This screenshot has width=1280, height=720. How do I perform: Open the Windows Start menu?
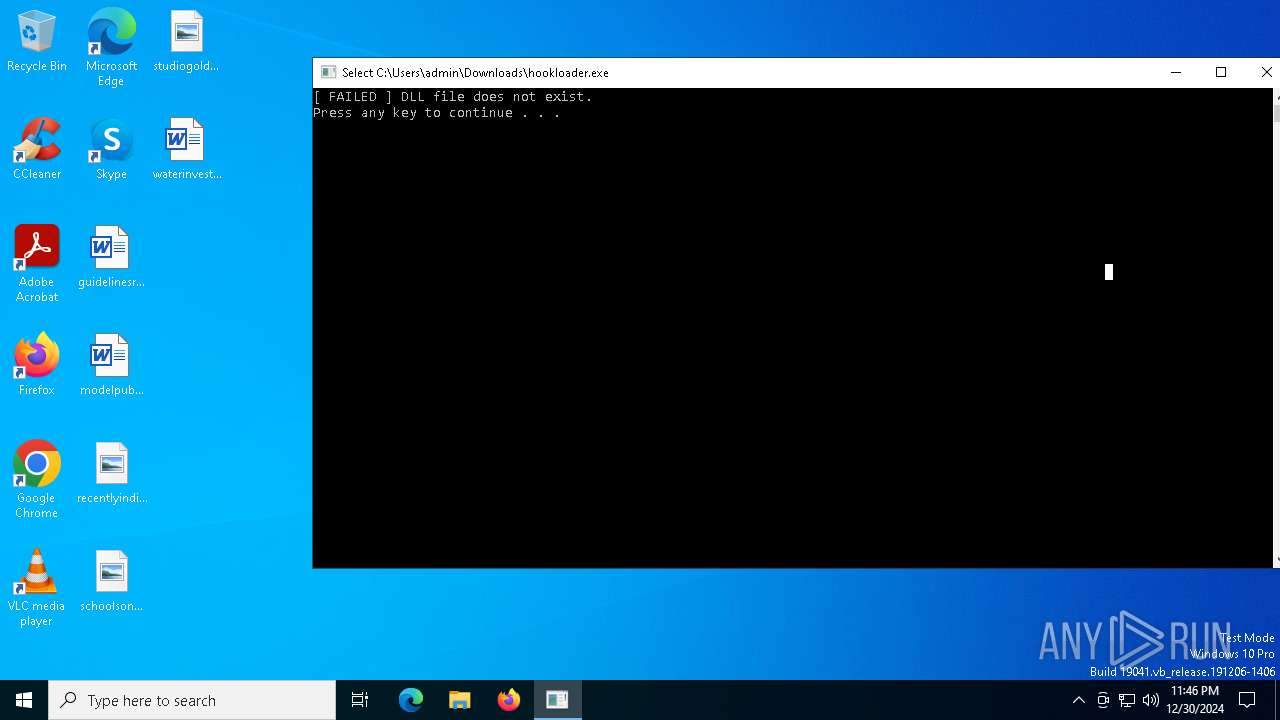[x=24, y=700]
